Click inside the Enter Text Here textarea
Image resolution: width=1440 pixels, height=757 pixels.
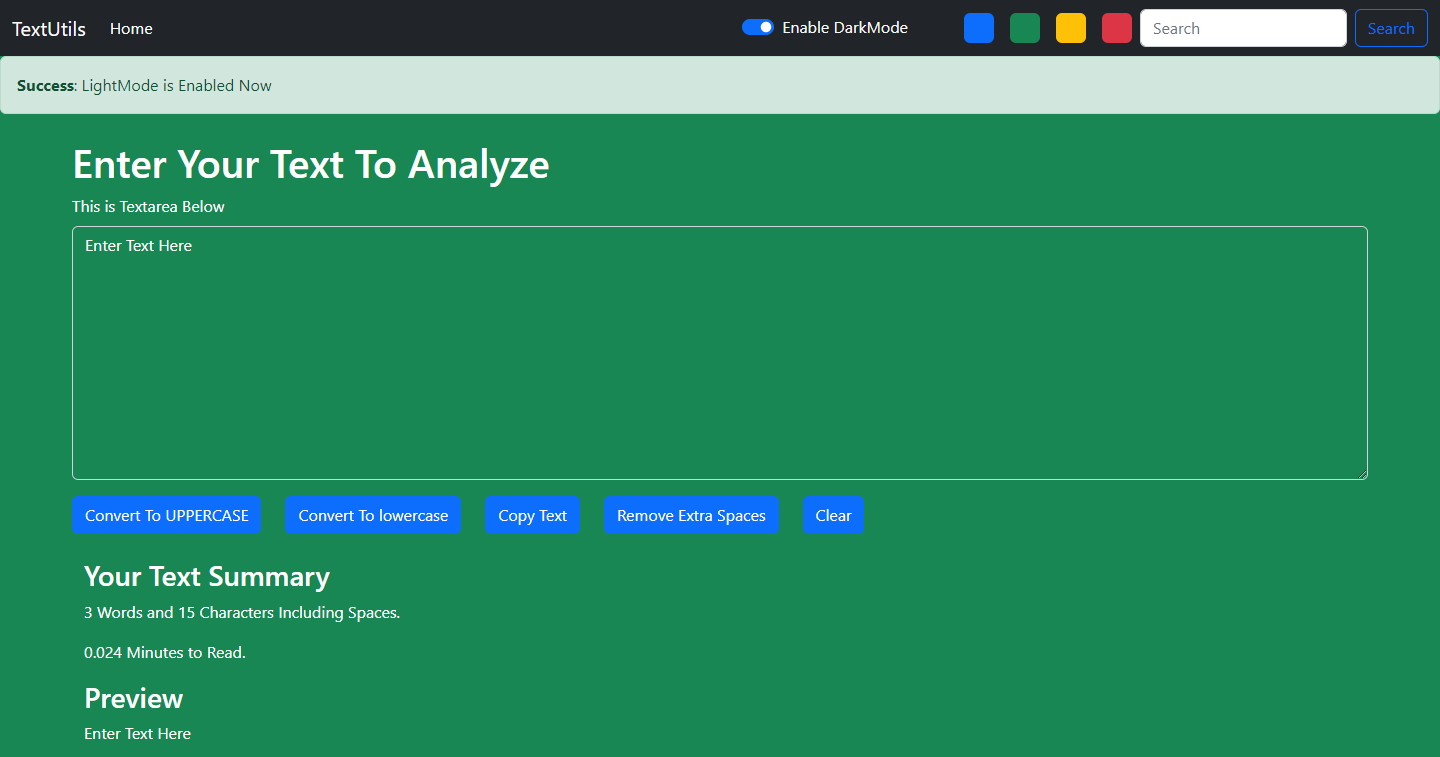(719, 350)
